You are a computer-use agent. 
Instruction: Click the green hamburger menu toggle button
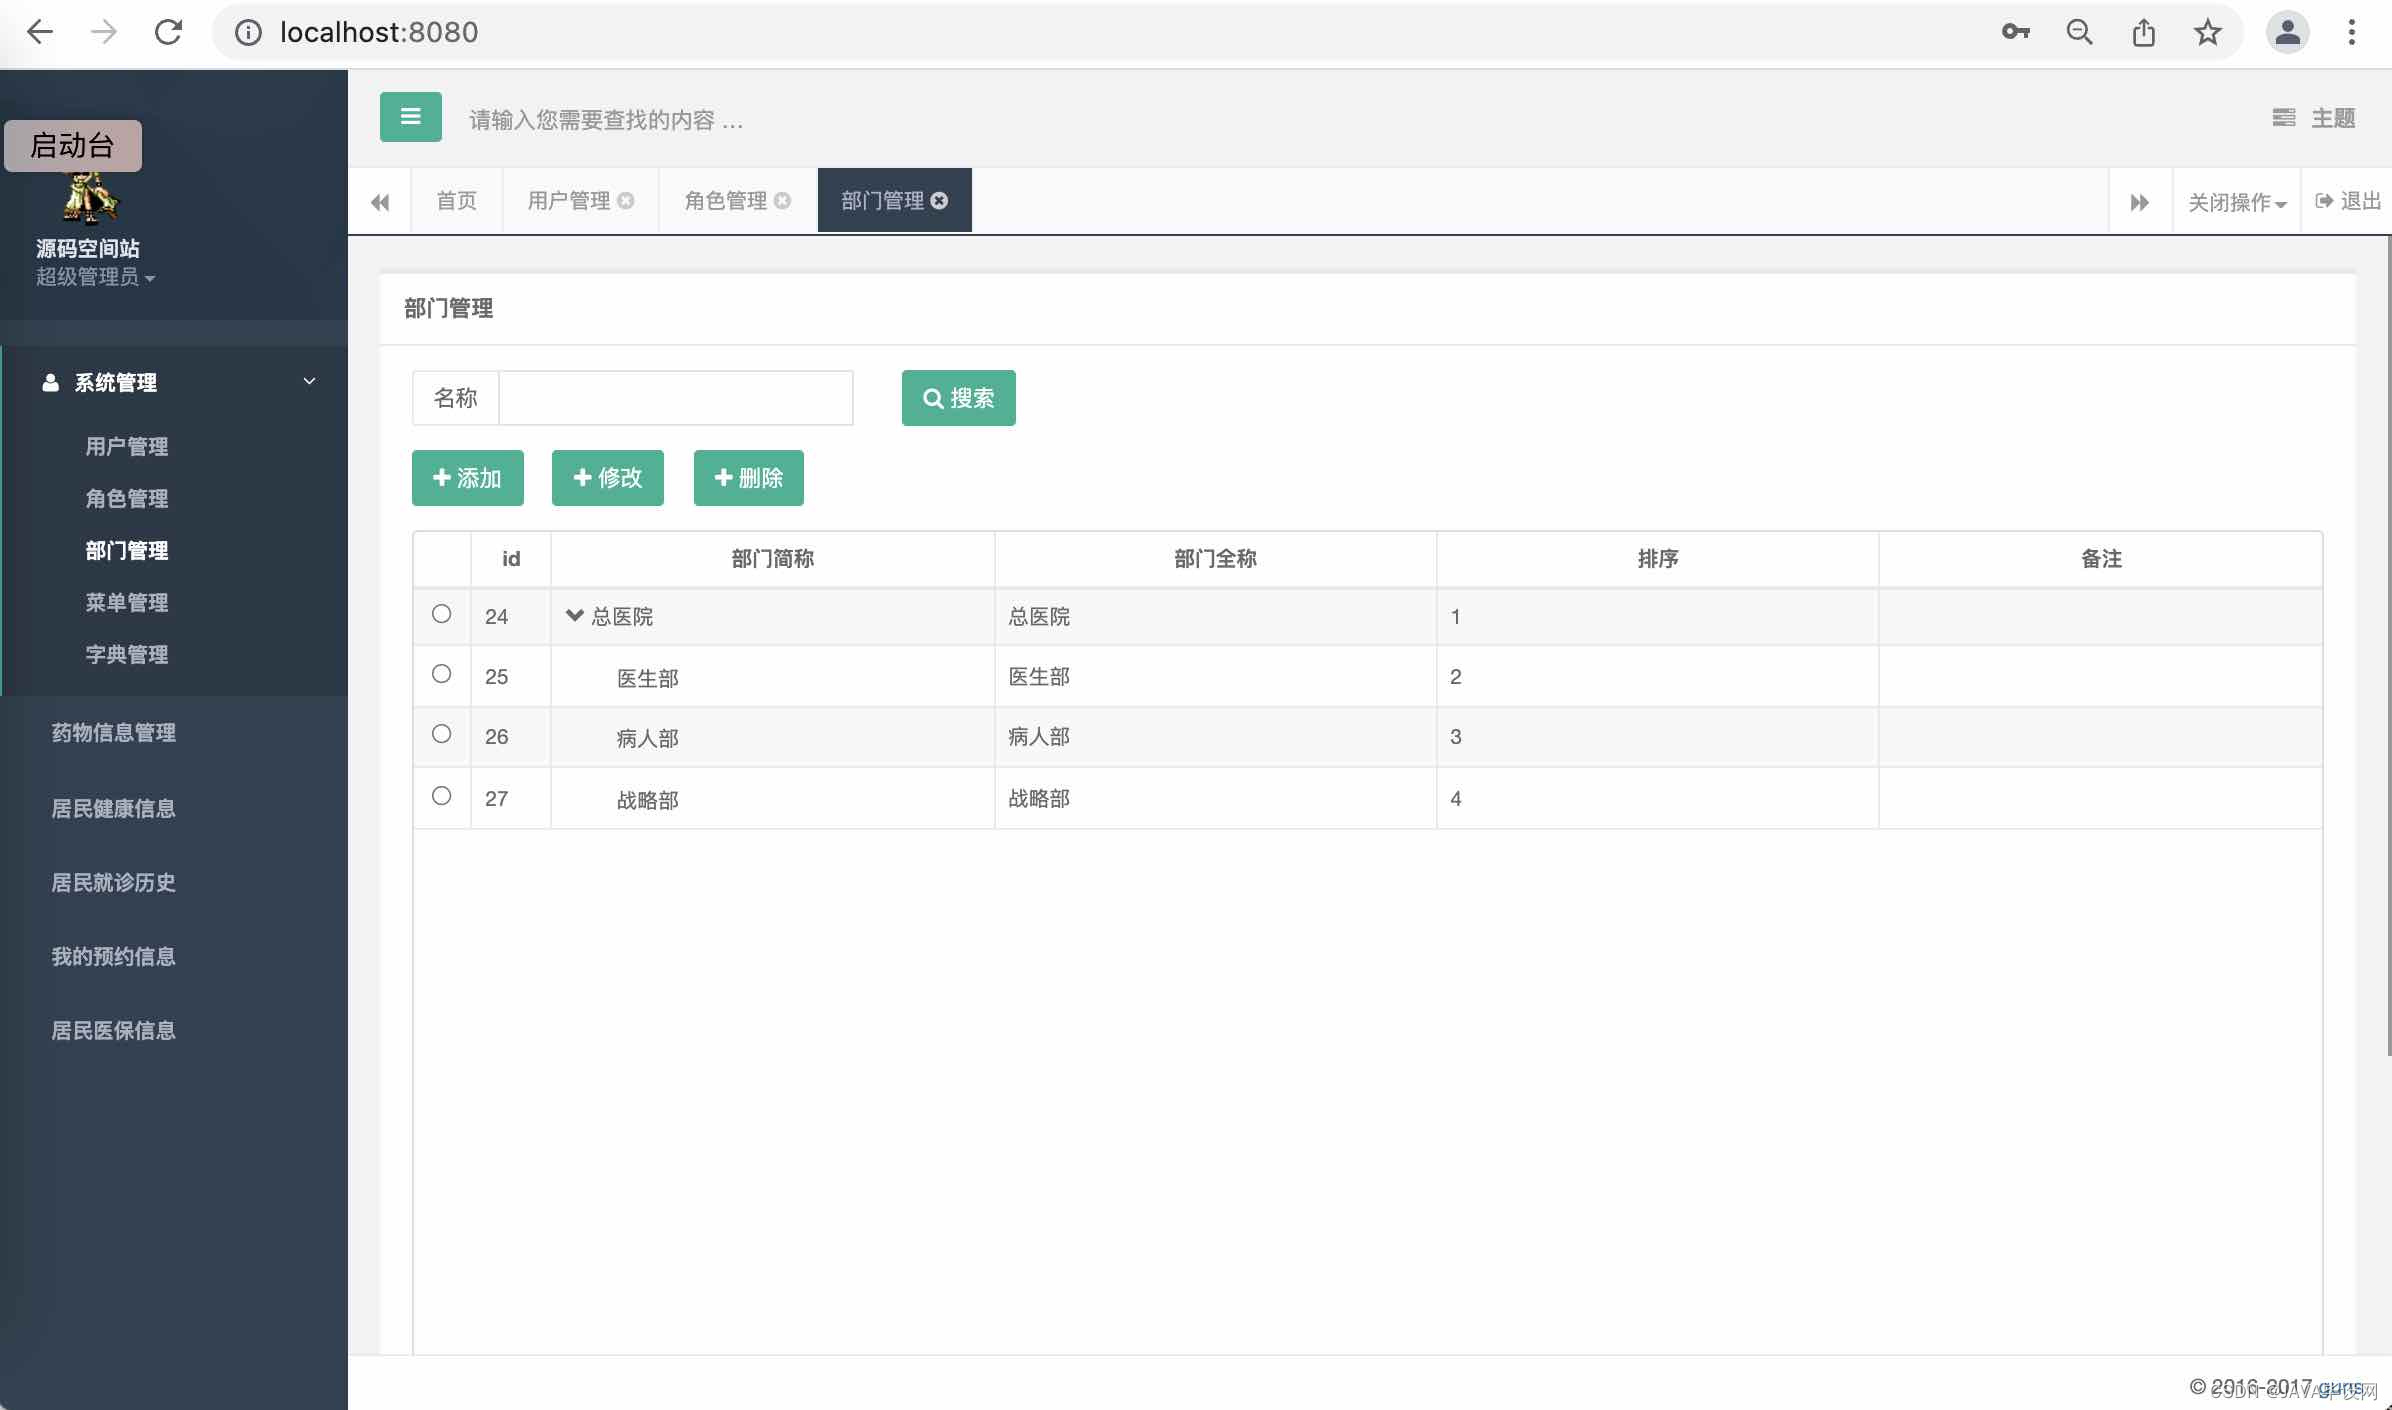click(x=410, y=117)
